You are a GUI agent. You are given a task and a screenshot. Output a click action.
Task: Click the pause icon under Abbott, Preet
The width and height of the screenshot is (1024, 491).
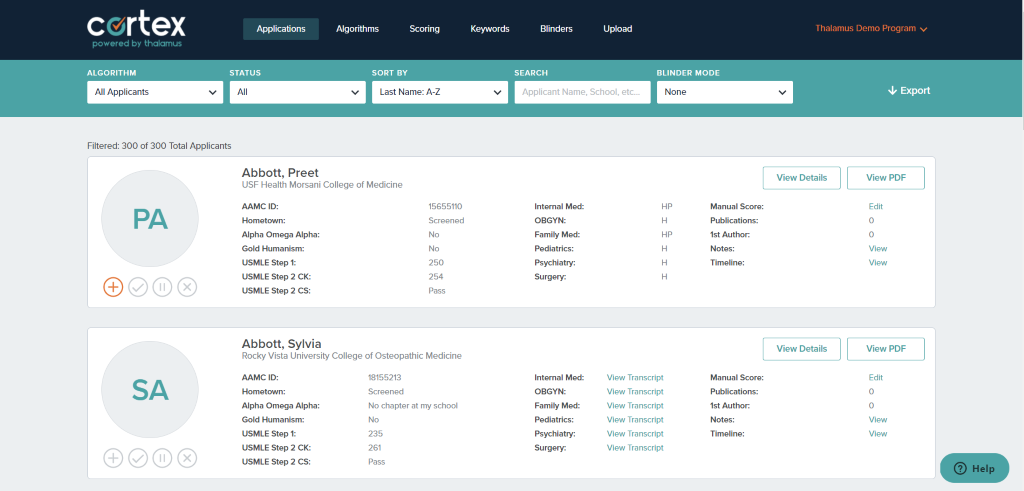[162, 287]
